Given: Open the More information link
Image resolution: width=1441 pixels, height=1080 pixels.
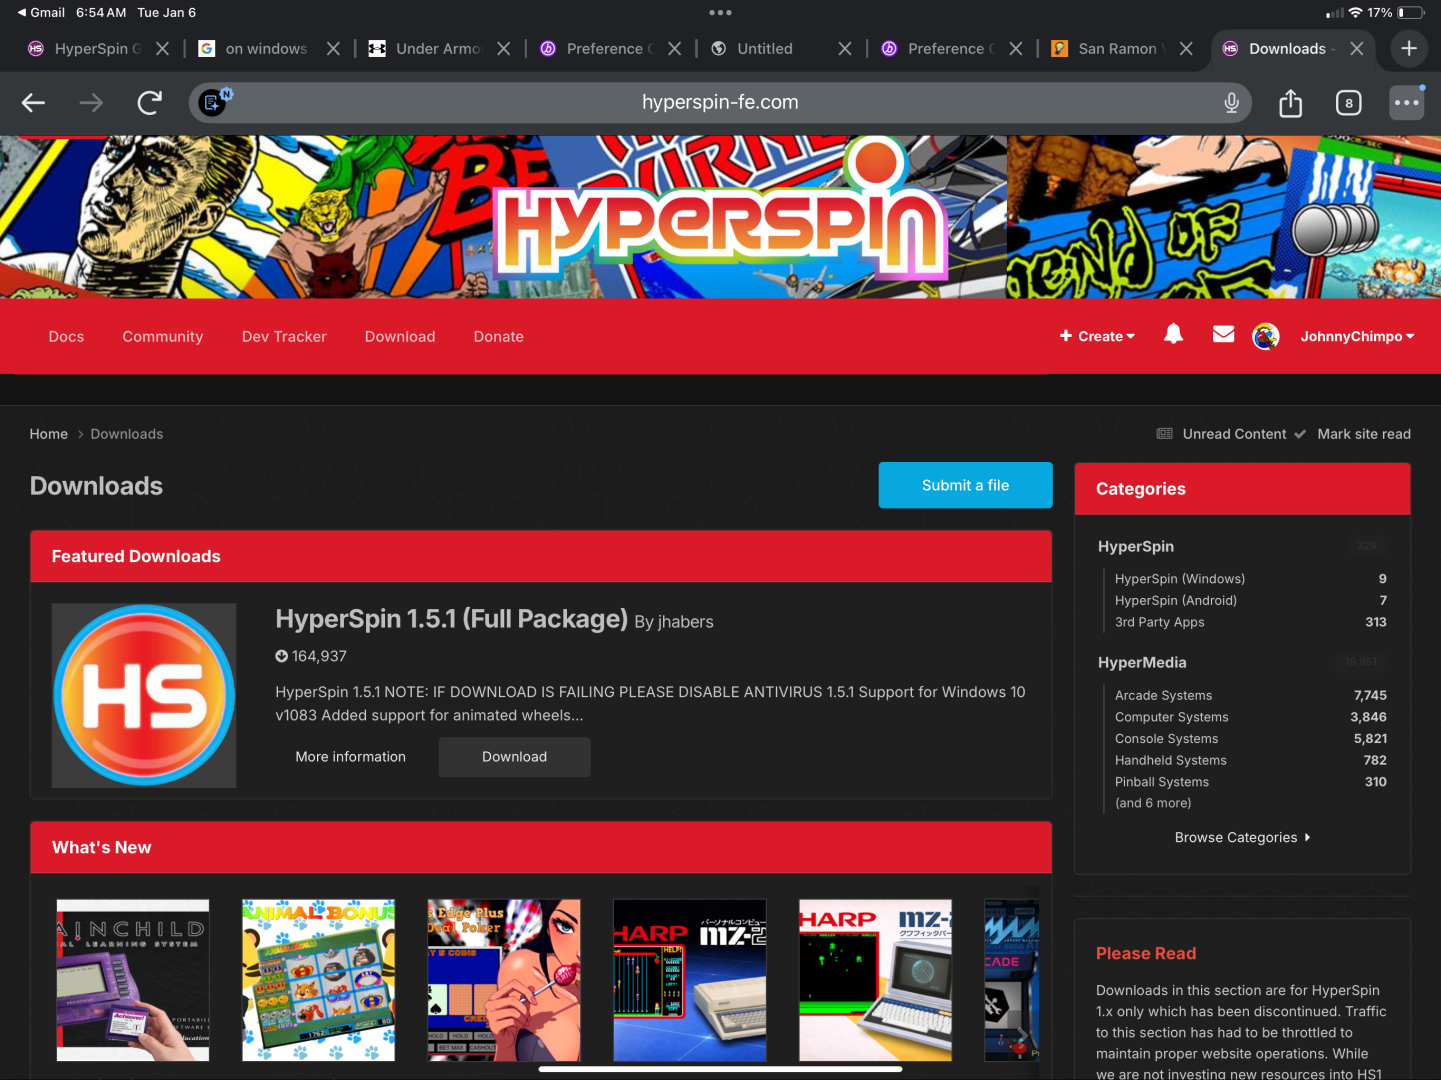Looking at the screenshot, I should click(x=350, y=757).
